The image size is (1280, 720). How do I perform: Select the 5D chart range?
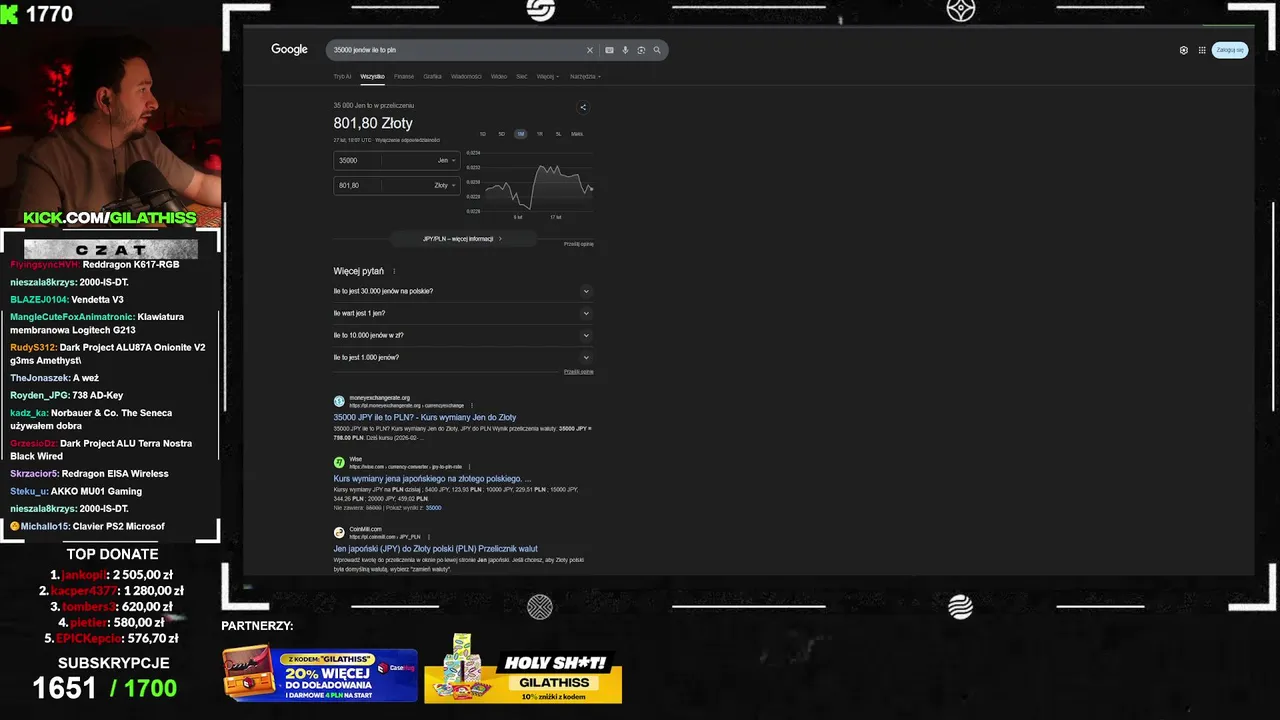tap(501, 134)
